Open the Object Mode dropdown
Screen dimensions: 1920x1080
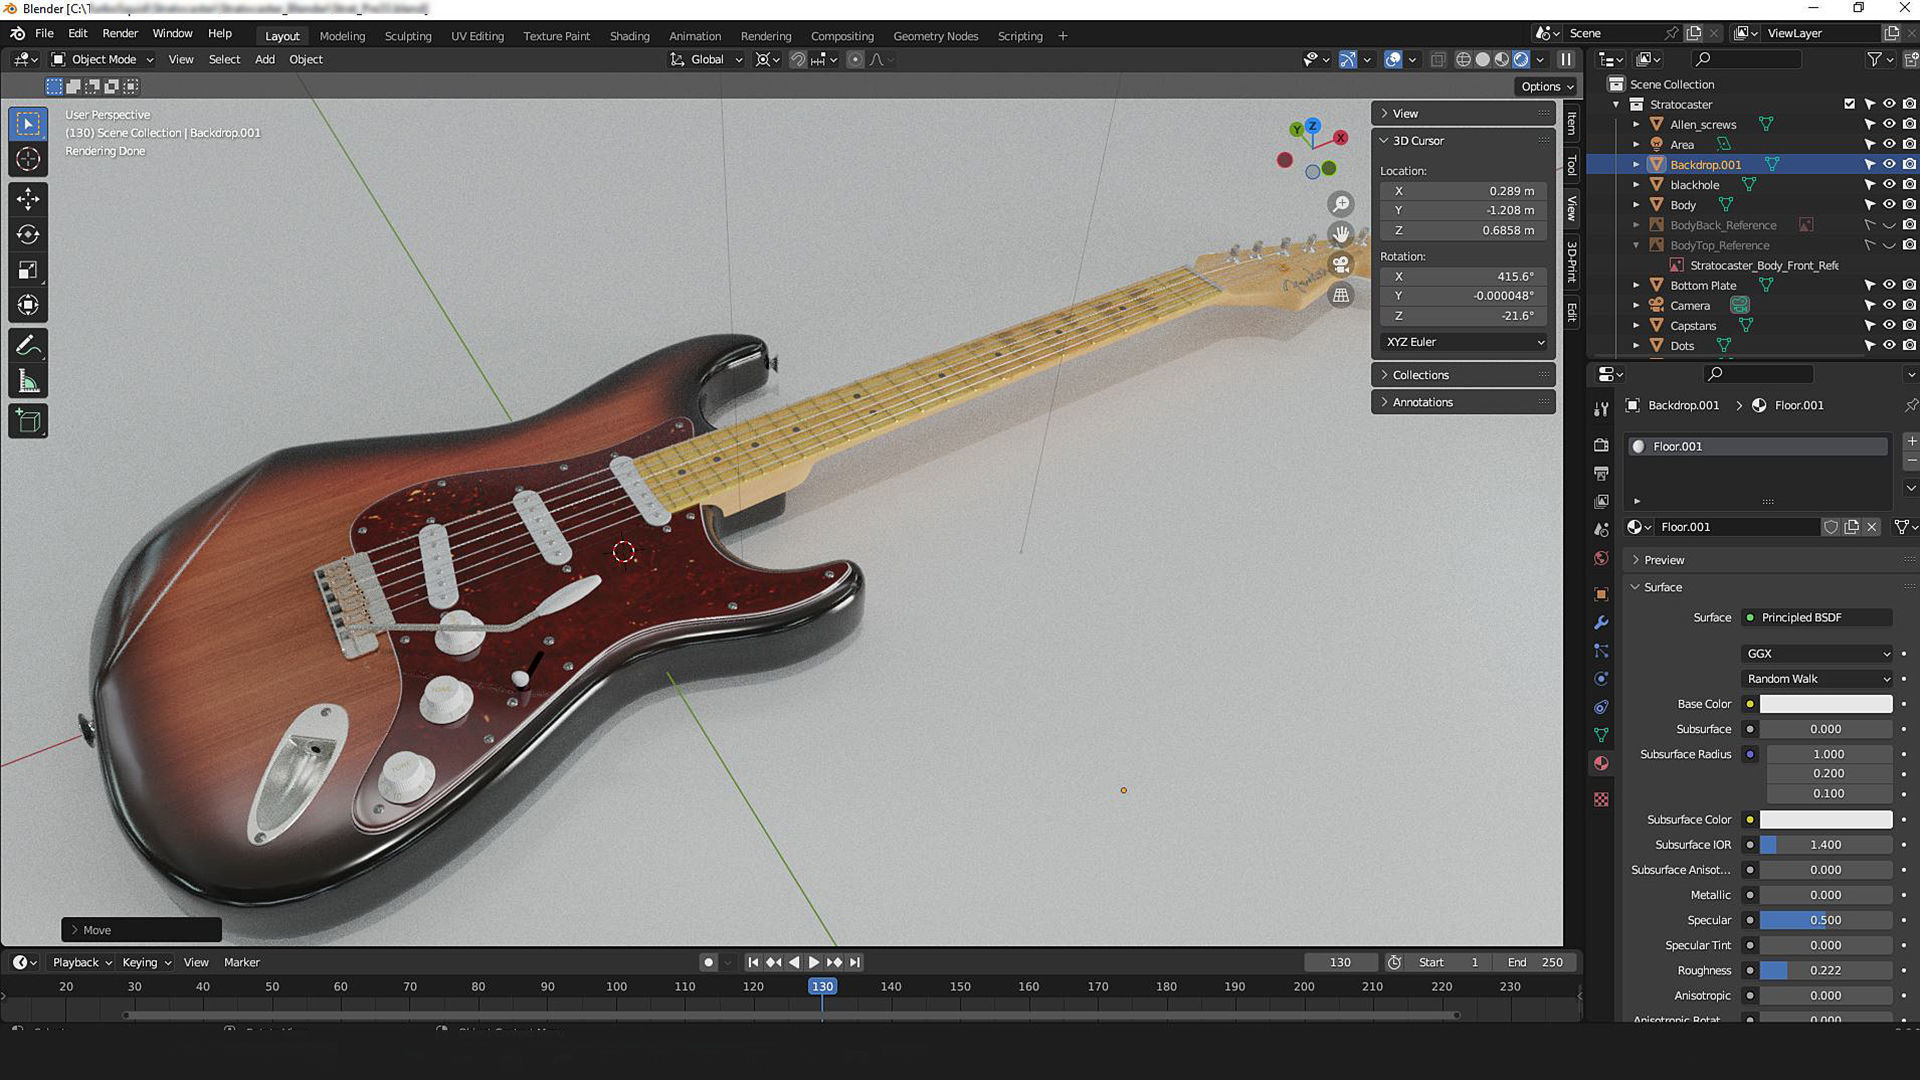(102, 59)
